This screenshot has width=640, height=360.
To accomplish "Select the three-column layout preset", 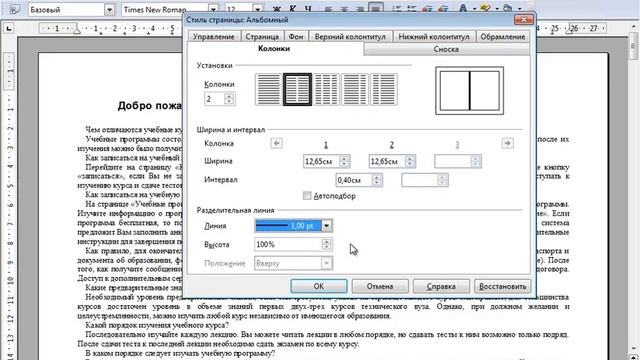I will pyautogui.click(x=326, y=89).
